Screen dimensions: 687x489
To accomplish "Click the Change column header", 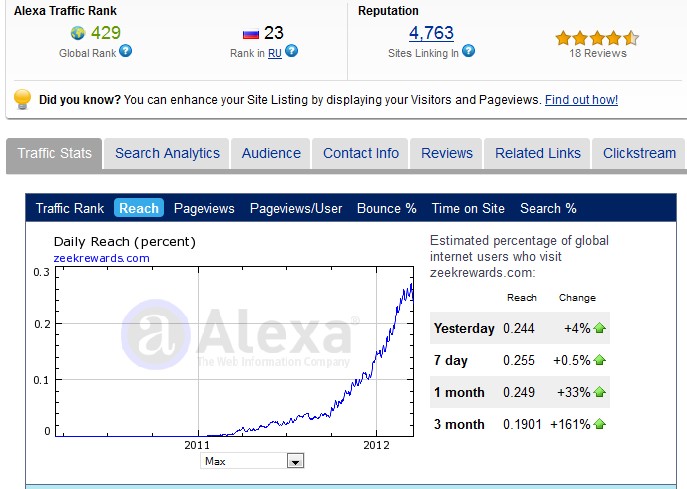I will (x=577, y=298).
